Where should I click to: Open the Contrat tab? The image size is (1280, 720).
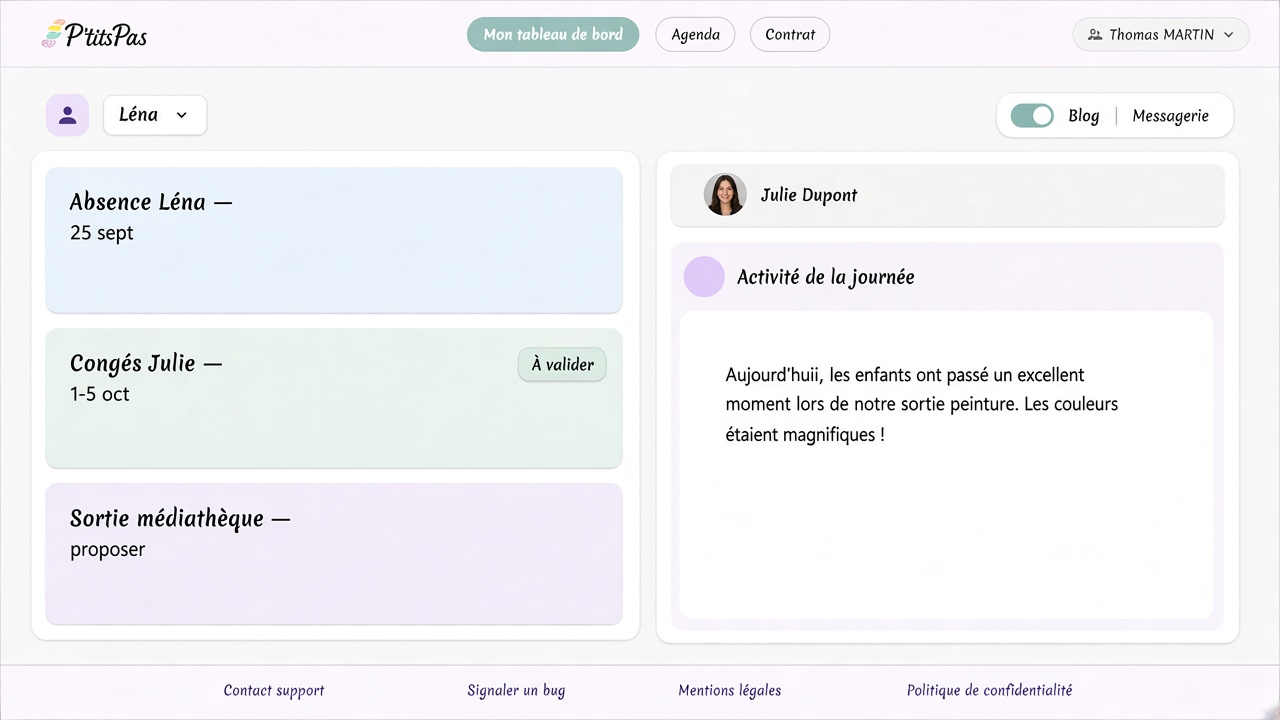click(x=790, y=34)
